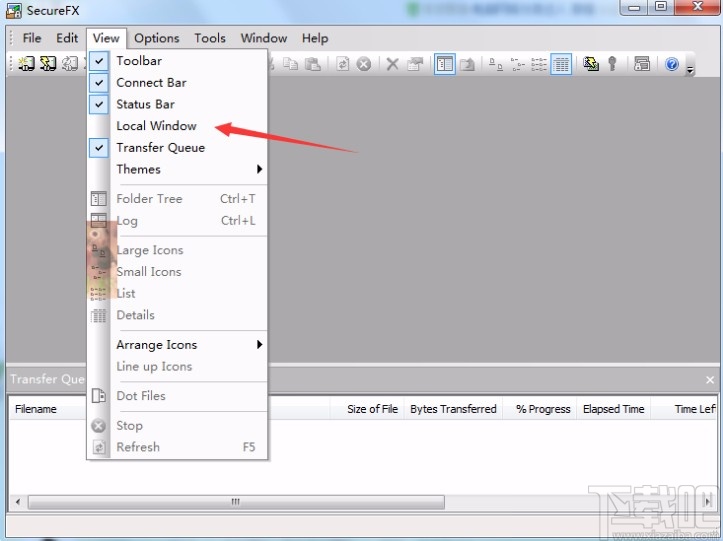Click the Details grid icon in menu
This screenshot has width=723, height=541.
(99, 315)
